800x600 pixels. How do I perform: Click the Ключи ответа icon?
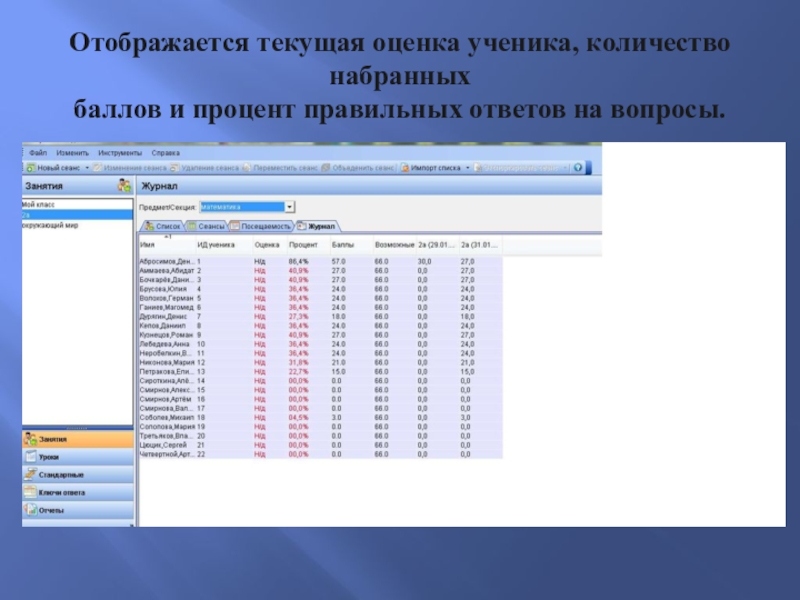pos(31,492)
